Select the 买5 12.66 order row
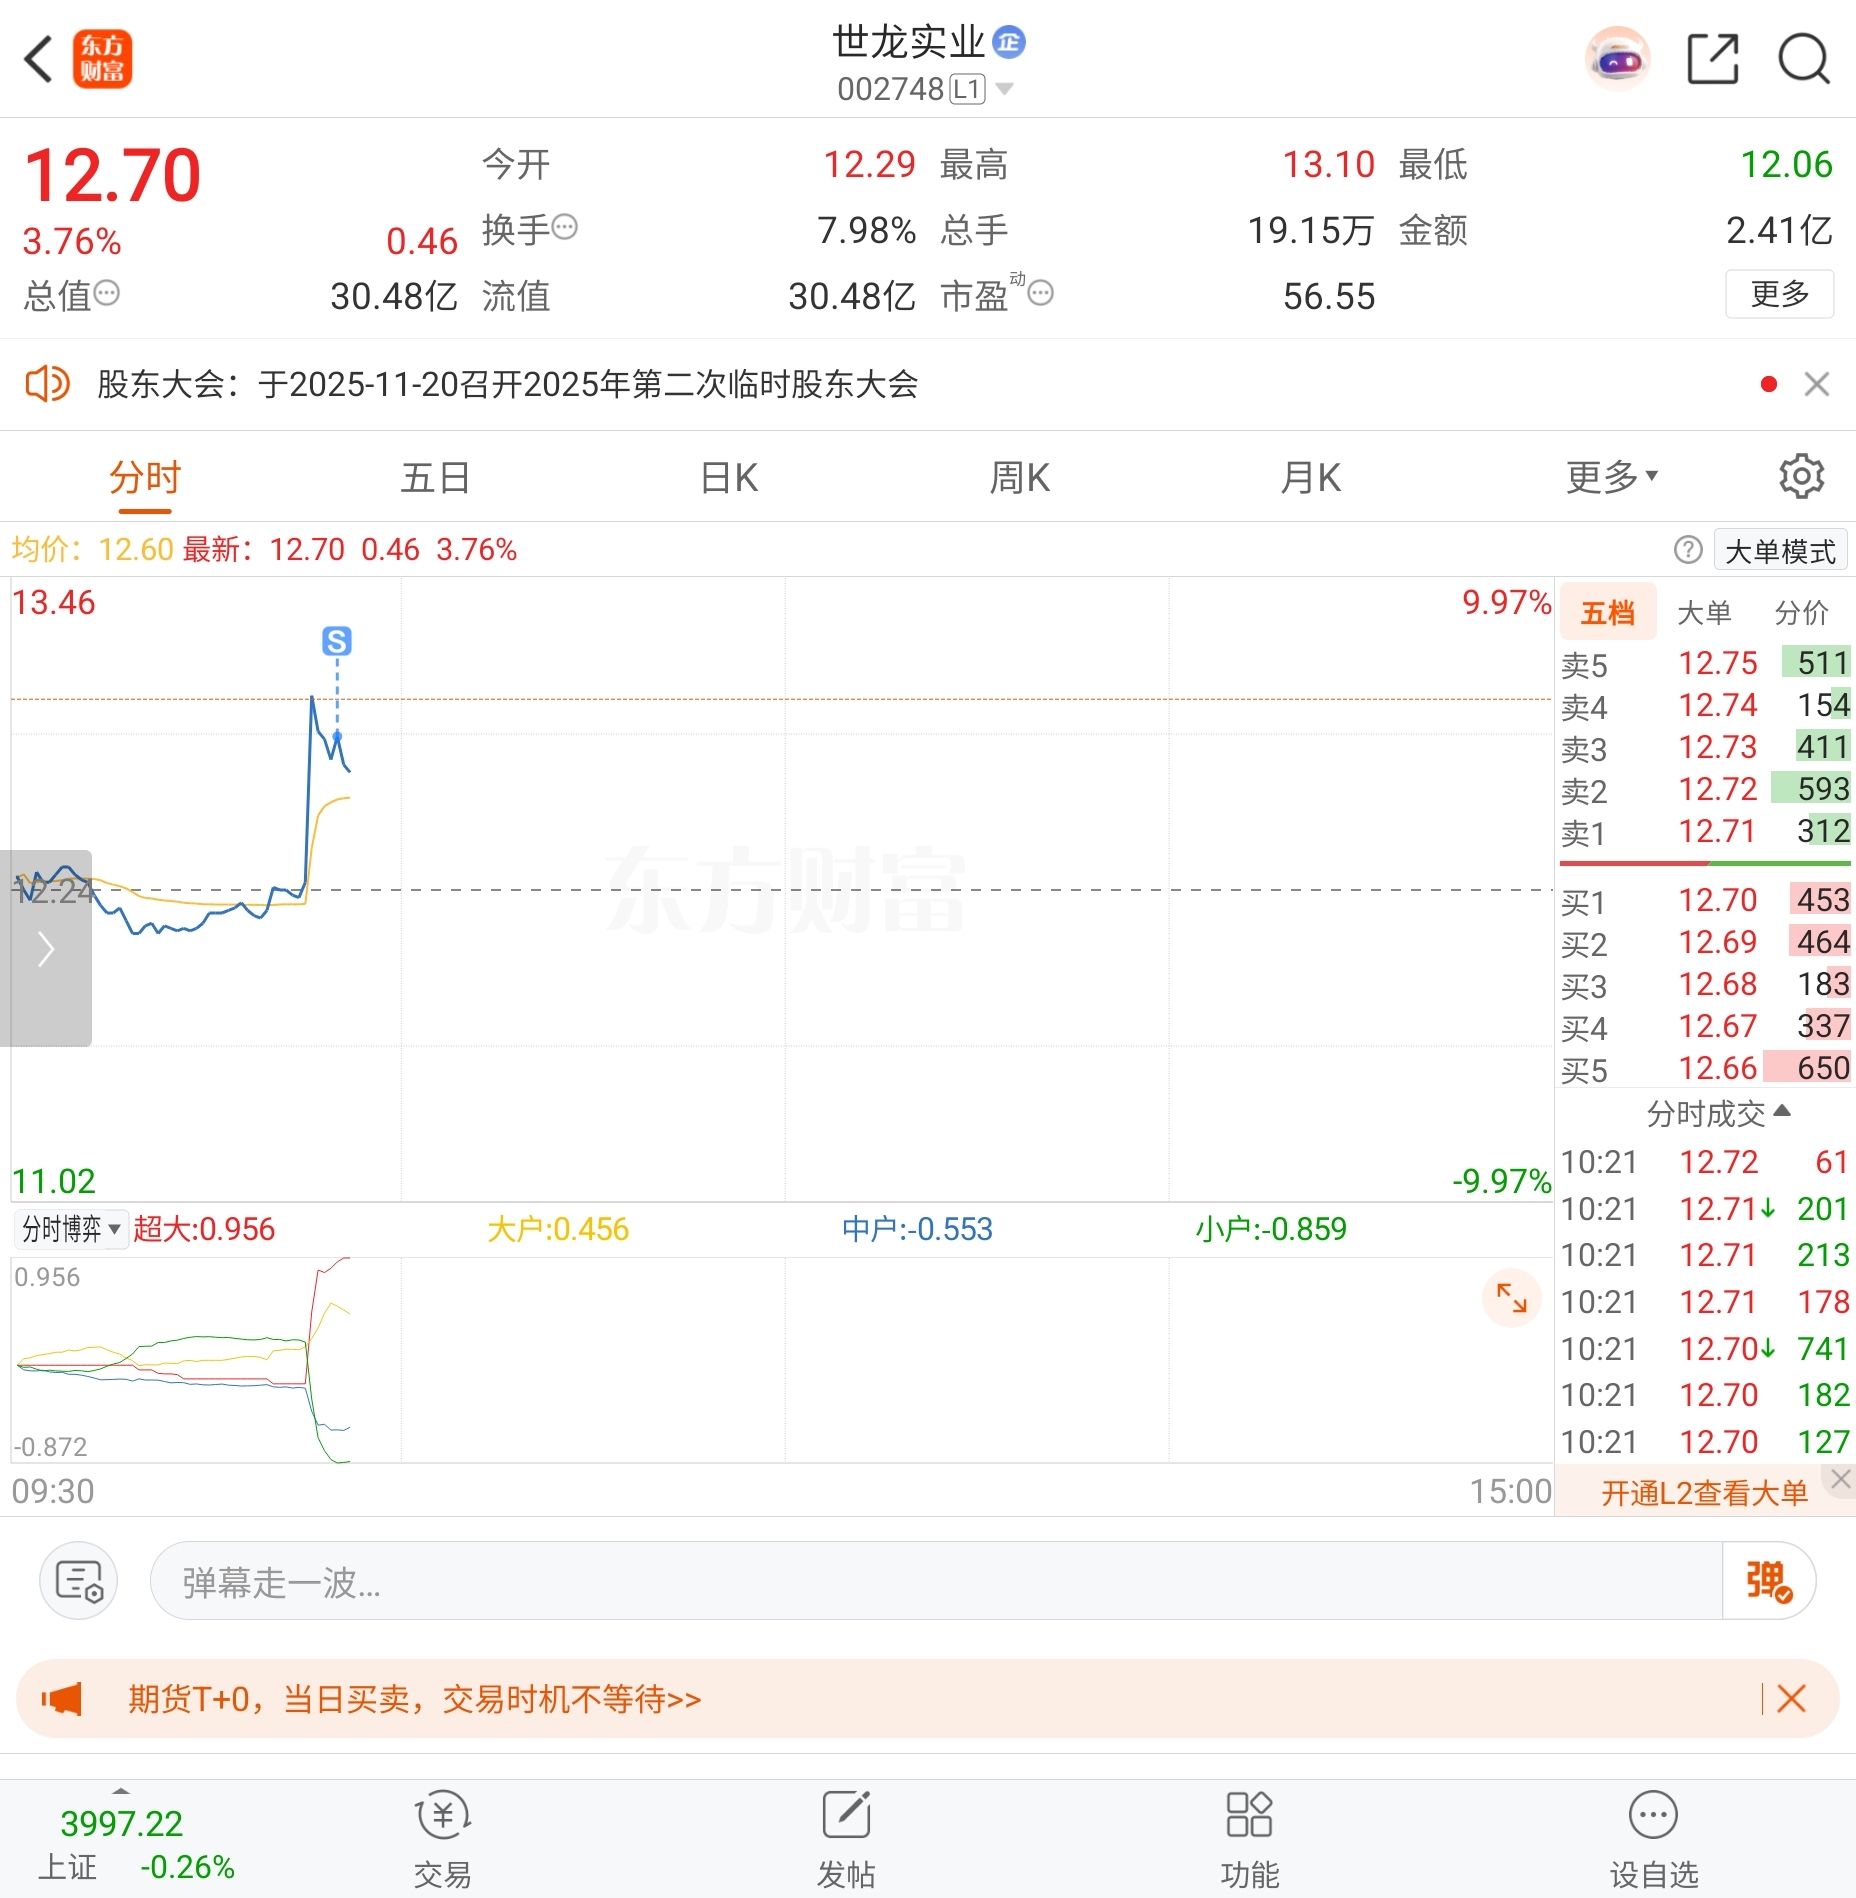 [x=1706, y=1068]
